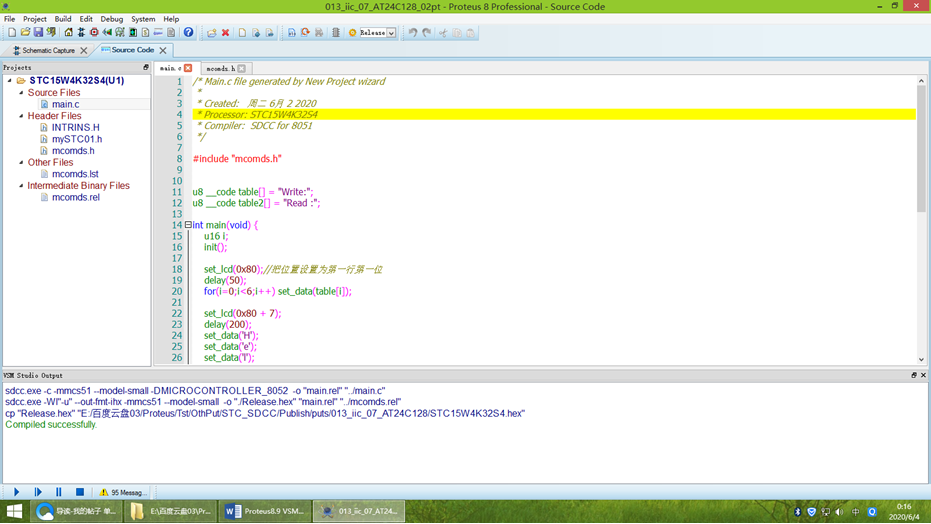Click the Bluetooth tray icon
The width and height of the screenshot is (931, 524).
(797, 512)
